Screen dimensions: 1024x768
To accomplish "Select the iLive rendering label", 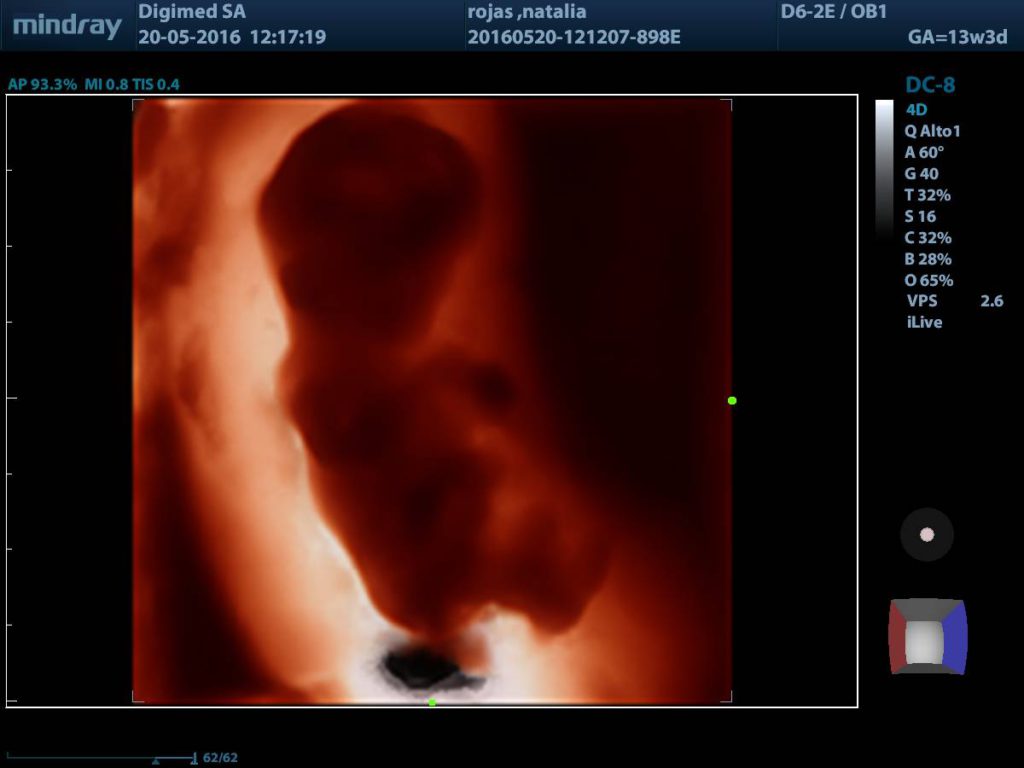I will [x=924, y=322].
